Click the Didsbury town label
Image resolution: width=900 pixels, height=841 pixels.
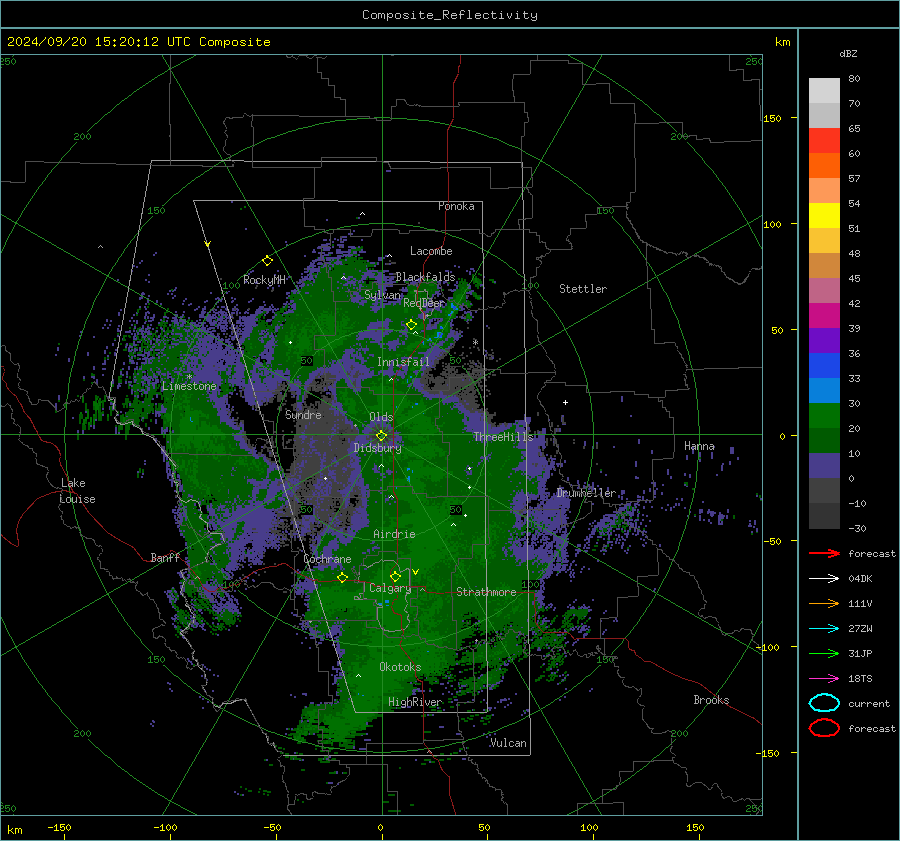pyautogui.click(x=377, y=448)
